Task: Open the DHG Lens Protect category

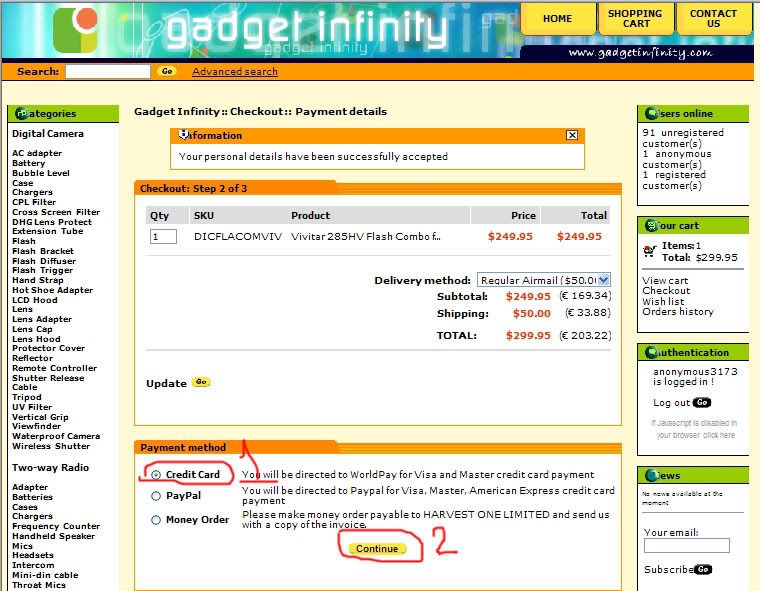Action: tap(52, 222)
